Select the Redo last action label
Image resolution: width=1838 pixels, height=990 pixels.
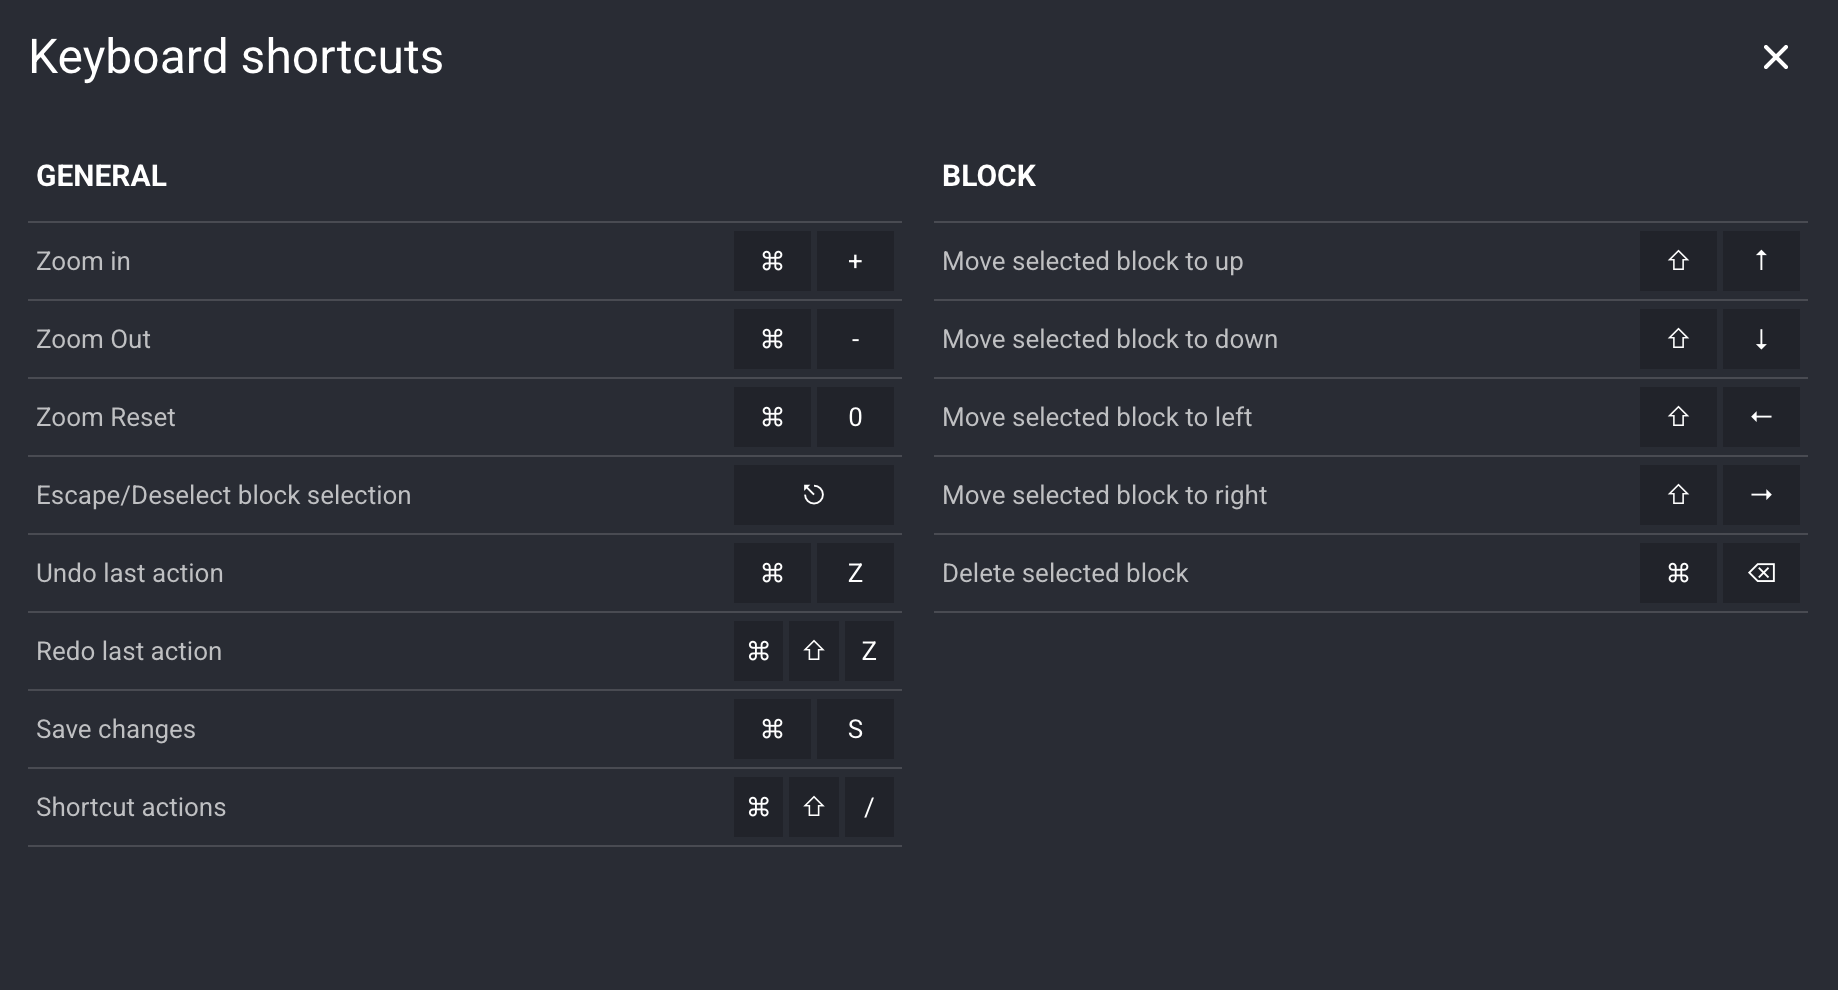pos(129,651)
